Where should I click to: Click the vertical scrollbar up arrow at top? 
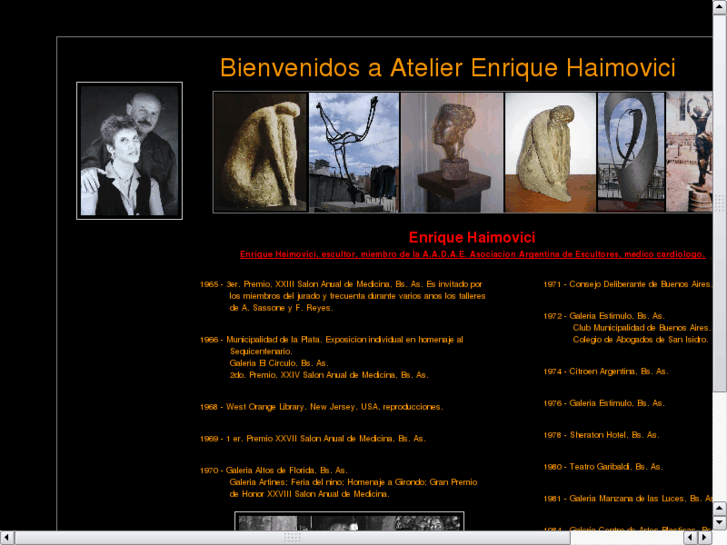[720, 7]
